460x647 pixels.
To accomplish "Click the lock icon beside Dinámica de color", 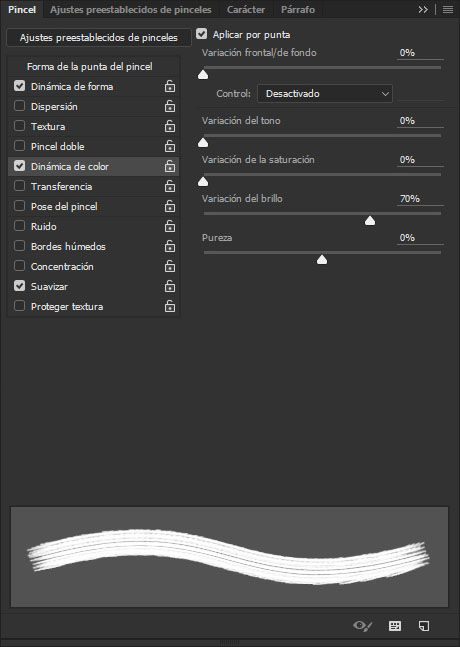I will point(170,166).
